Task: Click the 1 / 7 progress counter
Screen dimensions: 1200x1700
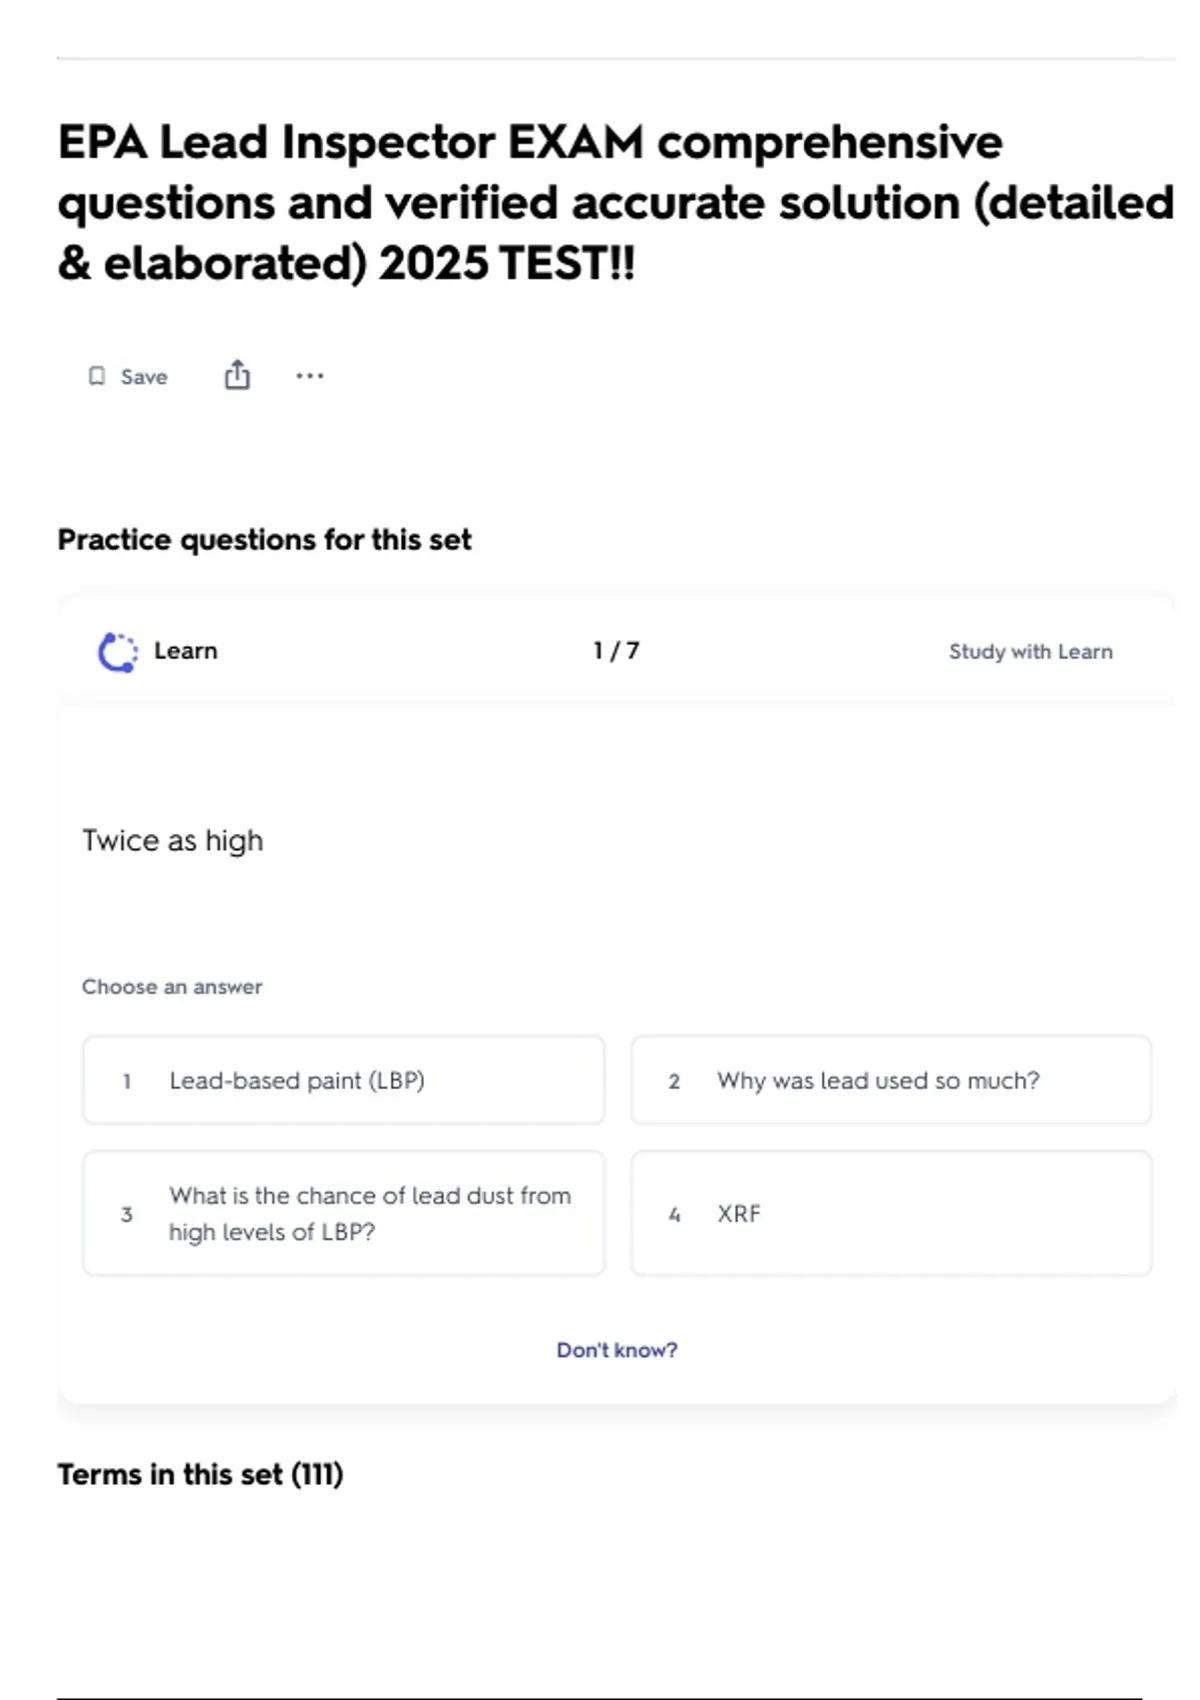Action: pyautogui.click(x=616, y=651)
